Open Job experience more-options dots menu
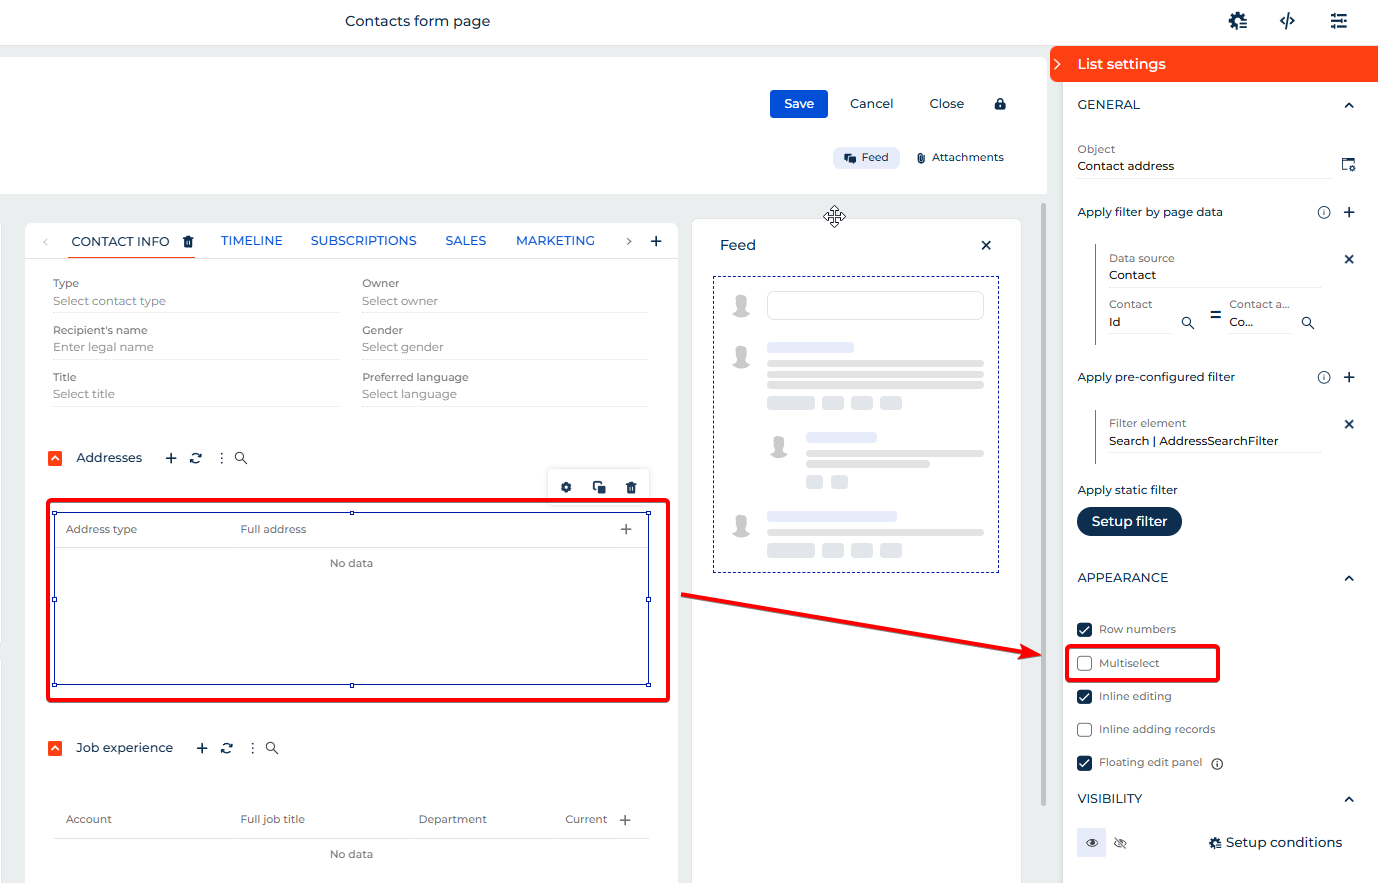Image resolution: width=1378 pixels, height=883 pixels. [252, 748]
